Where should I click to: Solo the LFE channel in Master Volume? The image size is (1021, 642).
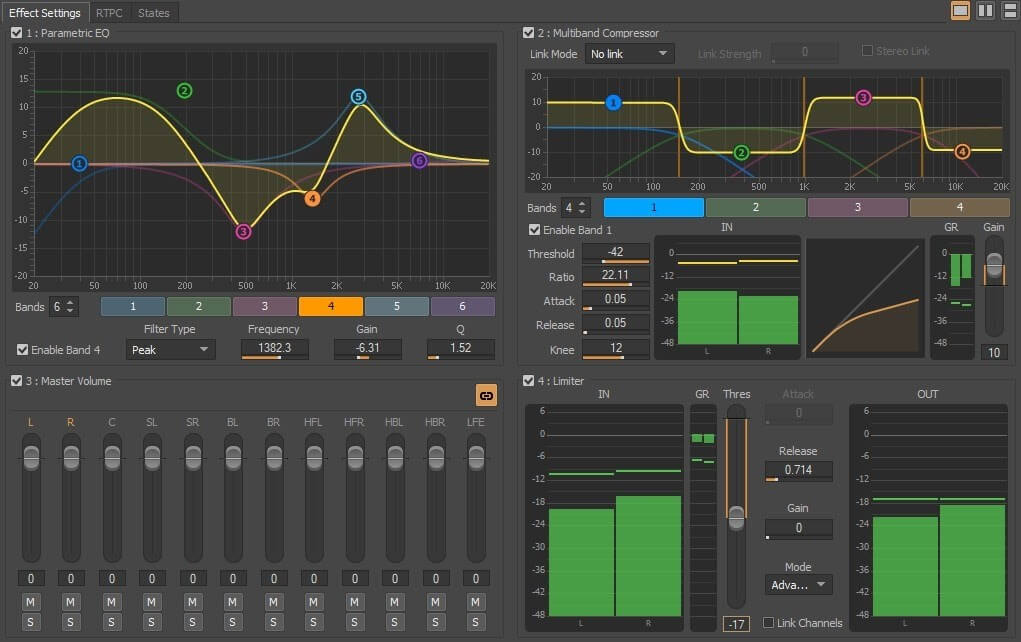coord(476,622)
